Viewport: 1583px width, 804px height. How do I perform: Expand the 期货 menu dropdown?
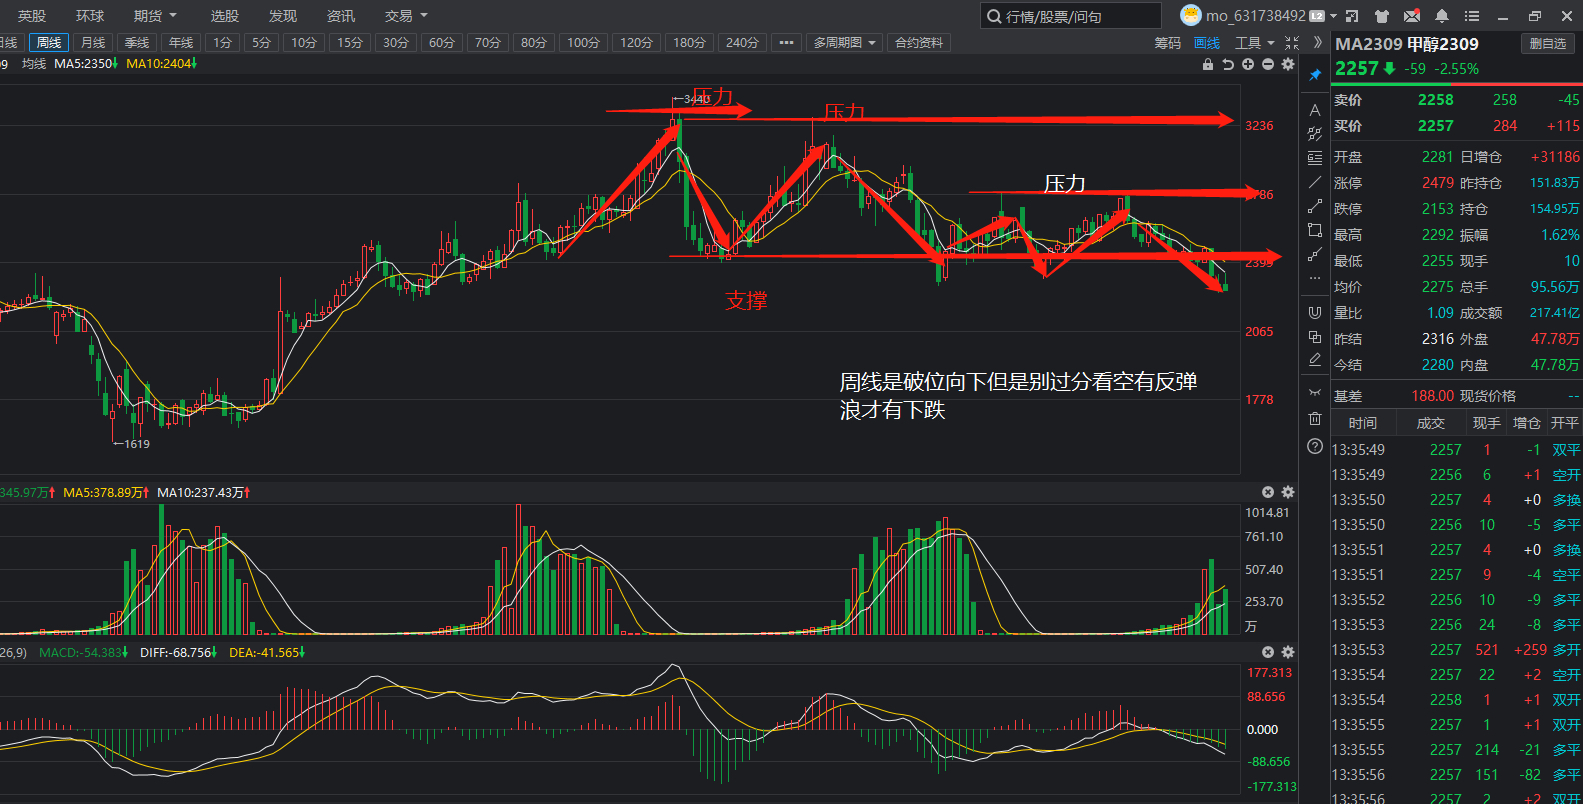(155, 16)
